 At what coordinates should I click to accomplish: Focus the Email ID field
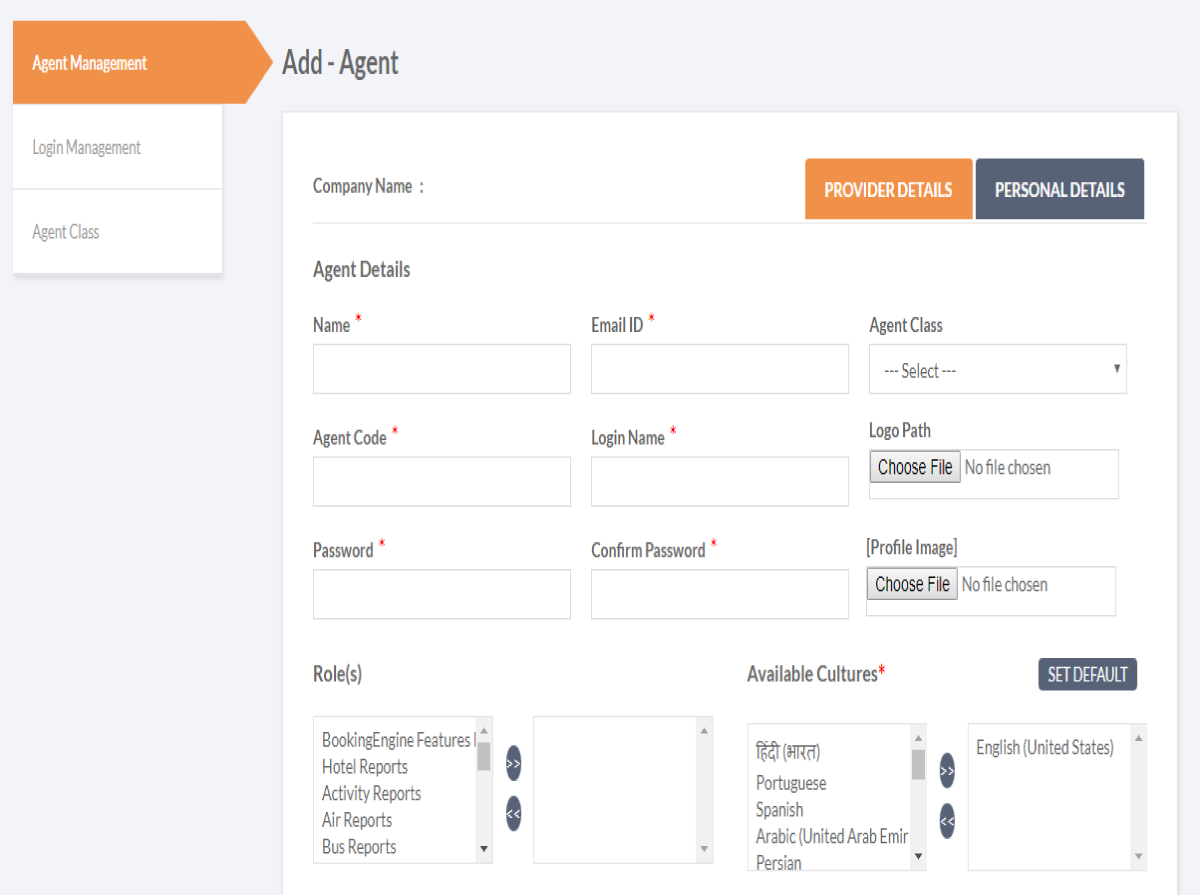(x=720, y=369)
